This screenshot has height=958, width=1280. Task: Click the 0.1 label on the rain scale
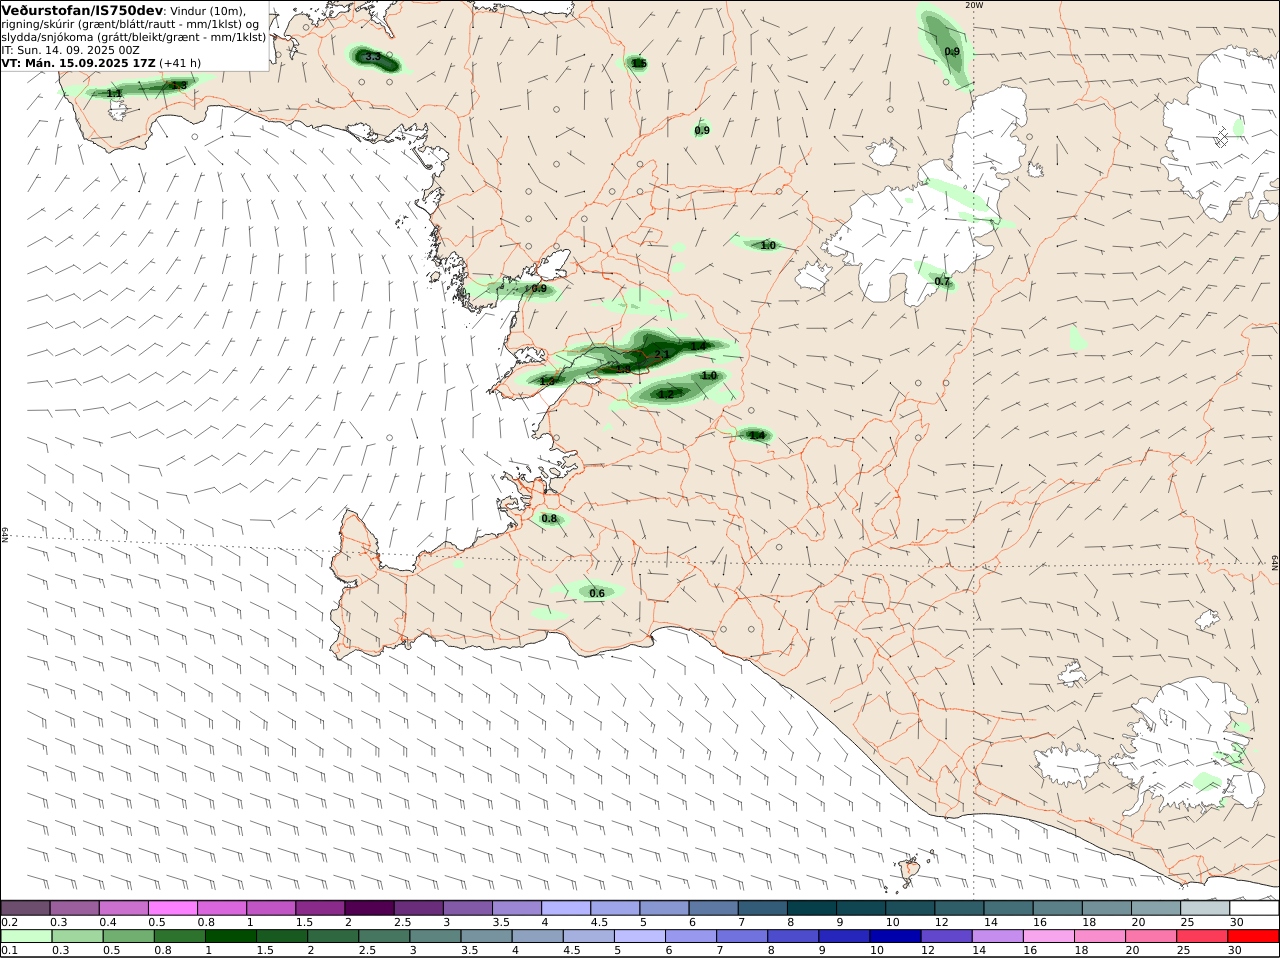coord(9,950)
